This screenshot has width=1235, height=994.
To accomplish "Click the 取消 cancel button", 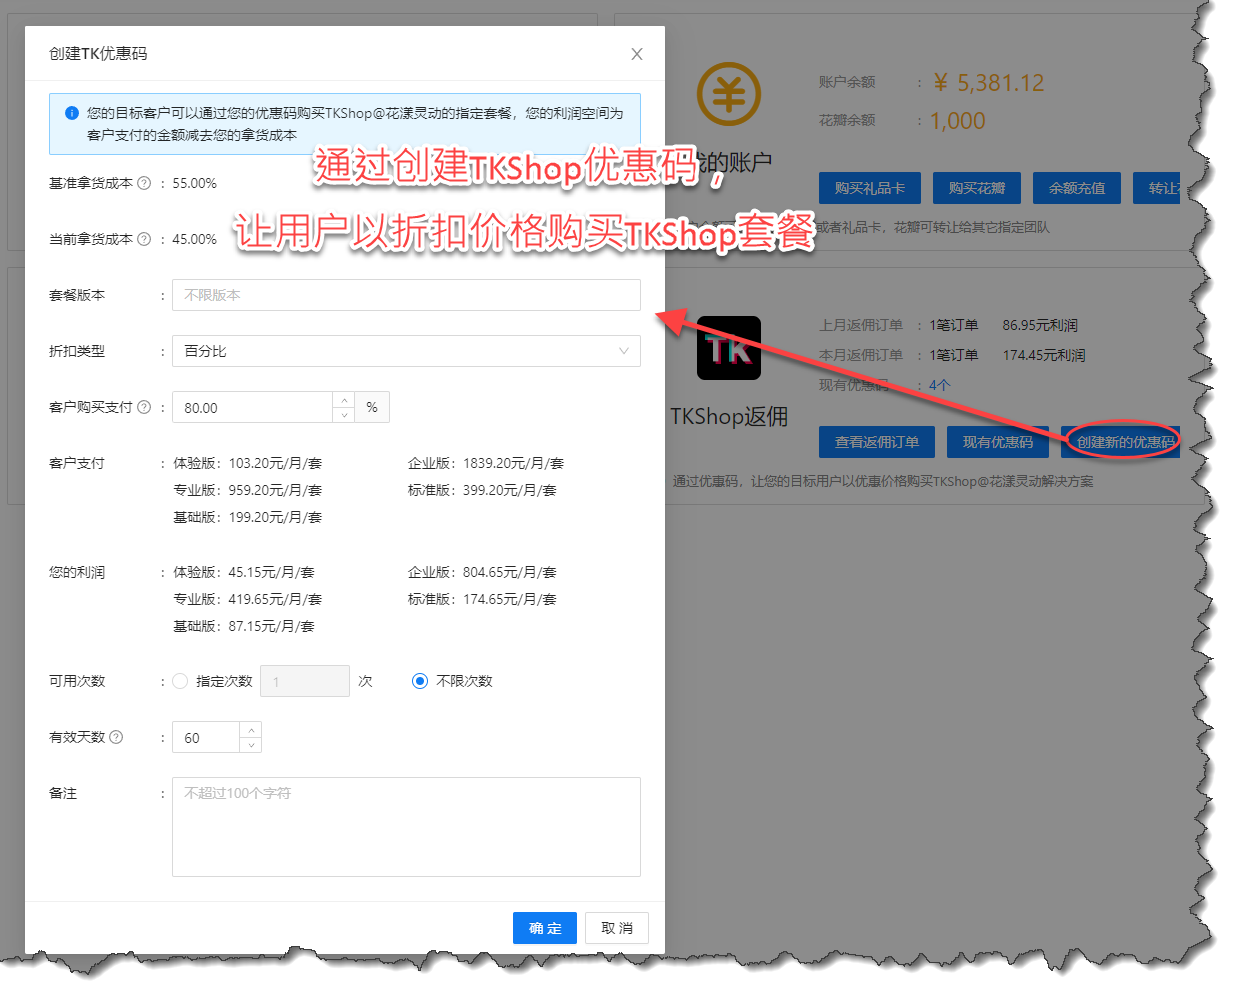I will 617,928.
